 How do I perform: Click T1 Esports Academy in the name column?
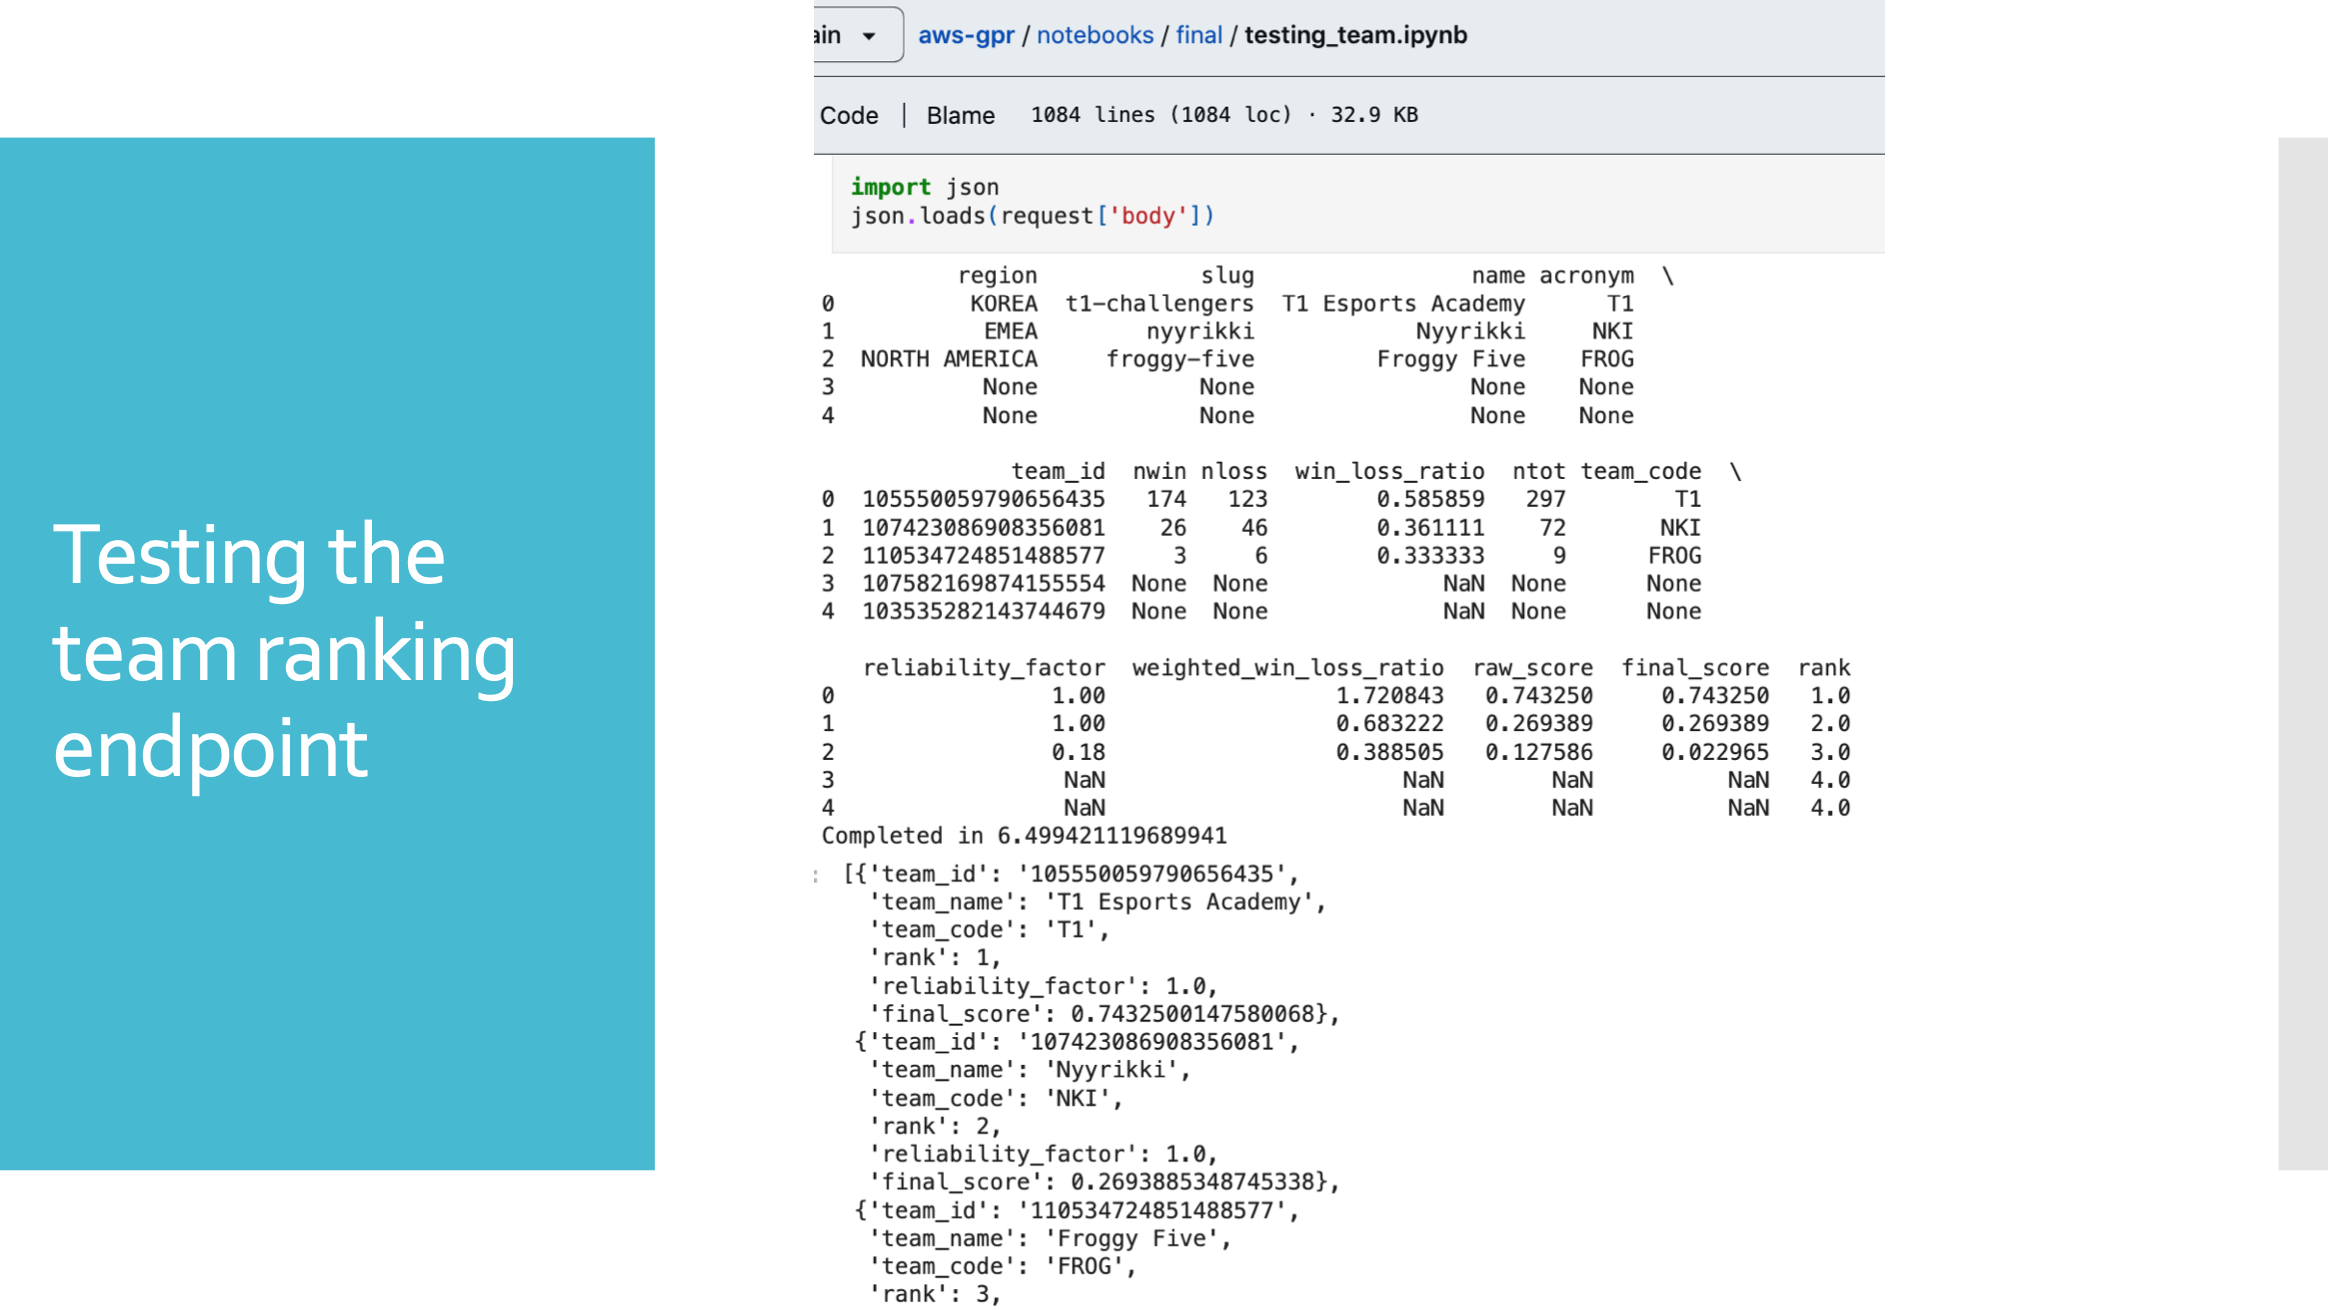[1403, 303]
